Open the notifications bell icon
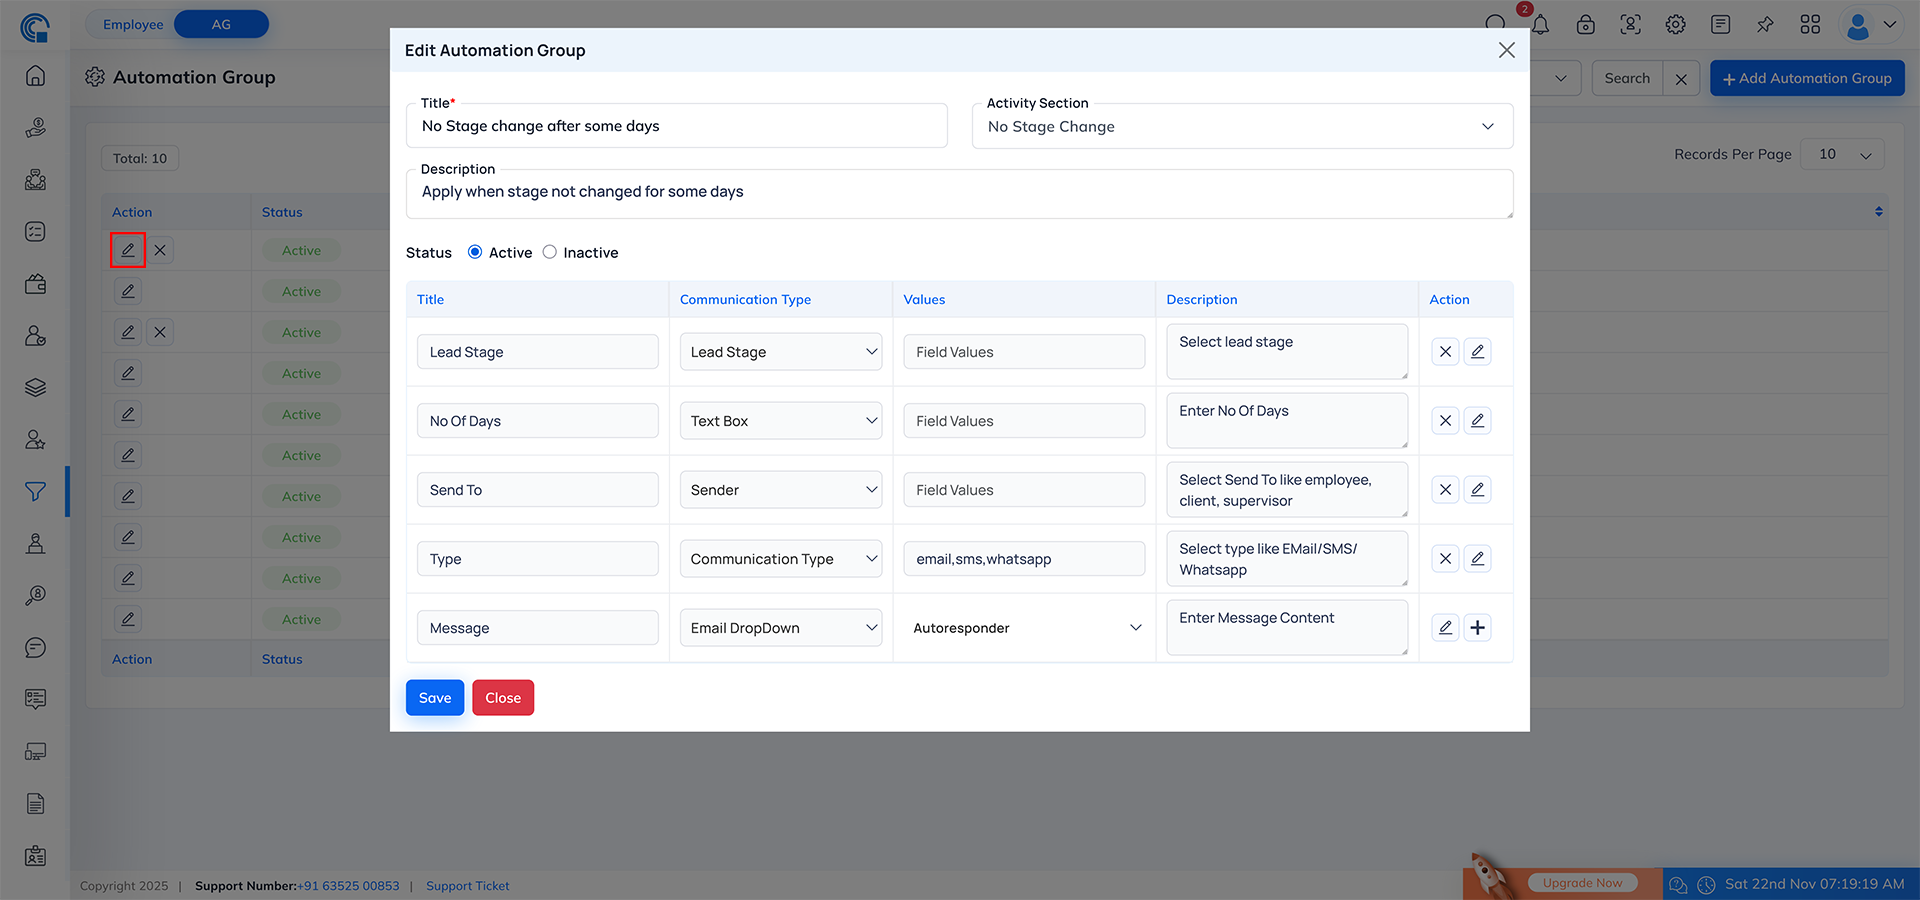 (x=1540, y=25)
